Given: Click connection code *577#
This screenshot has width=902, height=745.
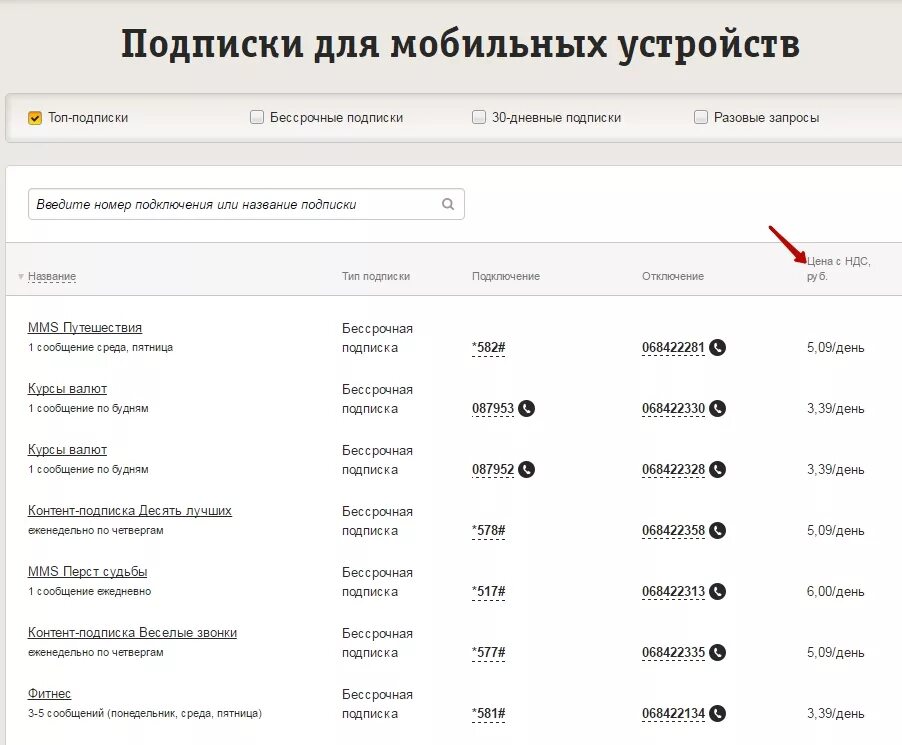Looking at the screenshot, I should 488,652.
